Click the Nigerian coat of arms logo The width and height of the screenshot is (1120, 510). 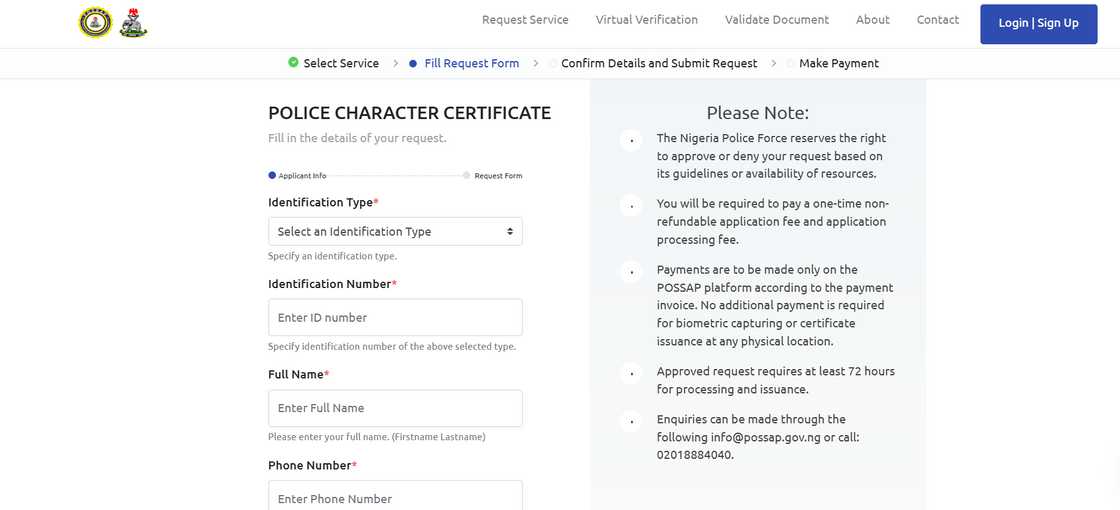click(x=133, y=23)
